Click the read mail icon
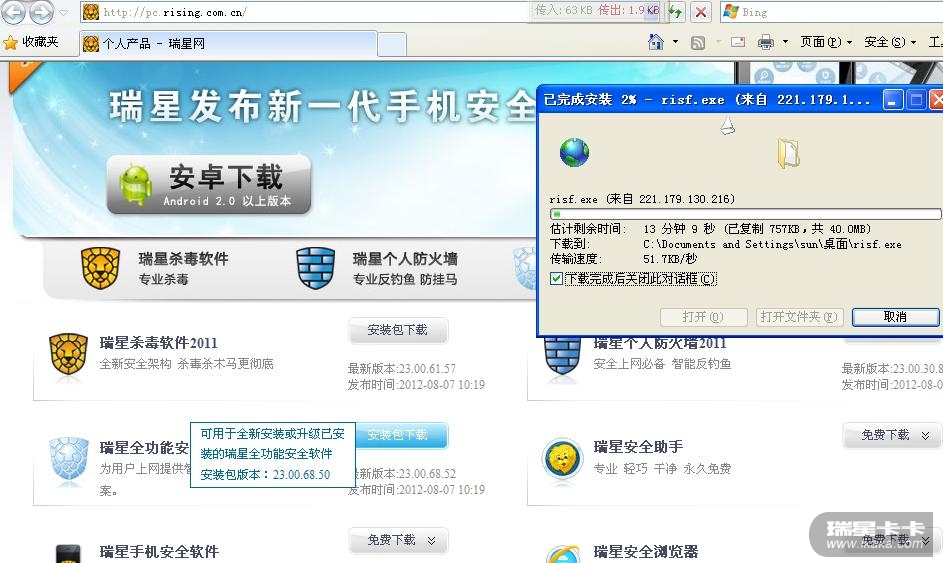The image size is (943, 563). [738, 42]
